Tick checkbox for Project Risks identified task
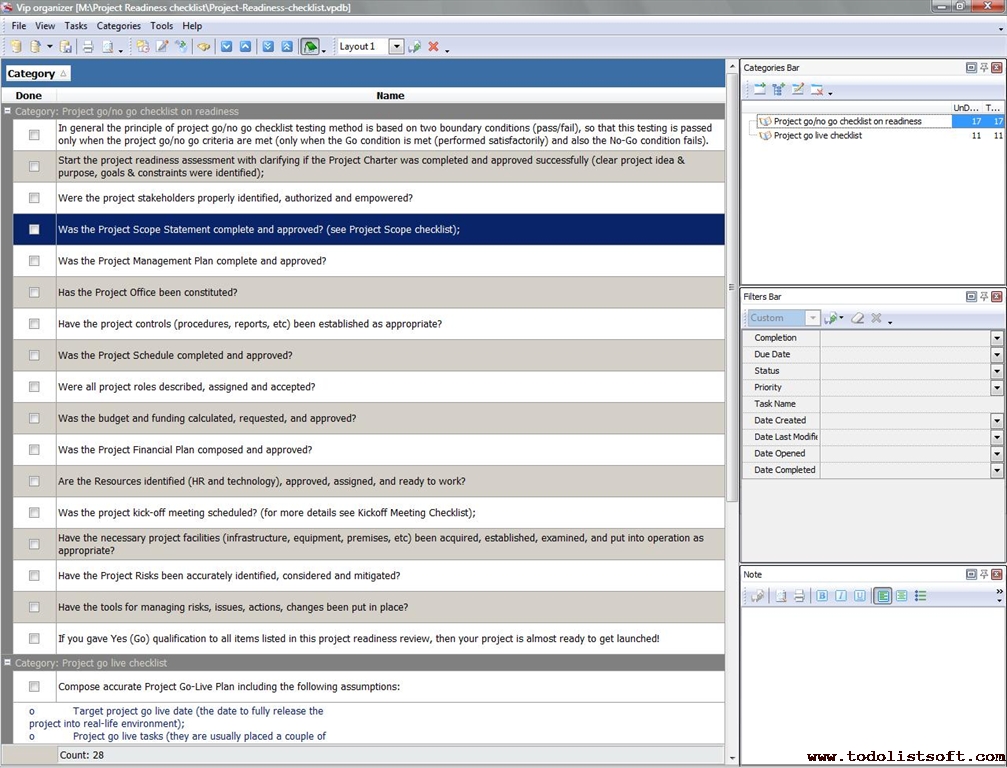Viewport: 1007px width, 768px height. coord(34,576)
